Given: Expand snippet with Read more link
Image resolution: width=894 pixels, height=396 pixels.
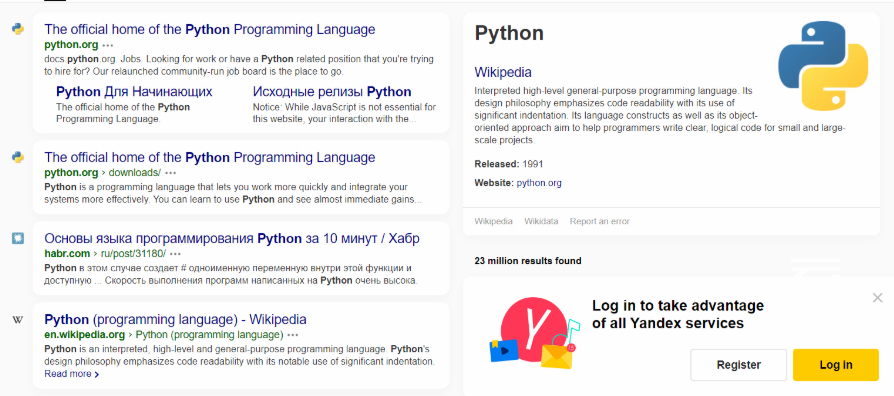Looking at the screenshot, I should 72,374.
